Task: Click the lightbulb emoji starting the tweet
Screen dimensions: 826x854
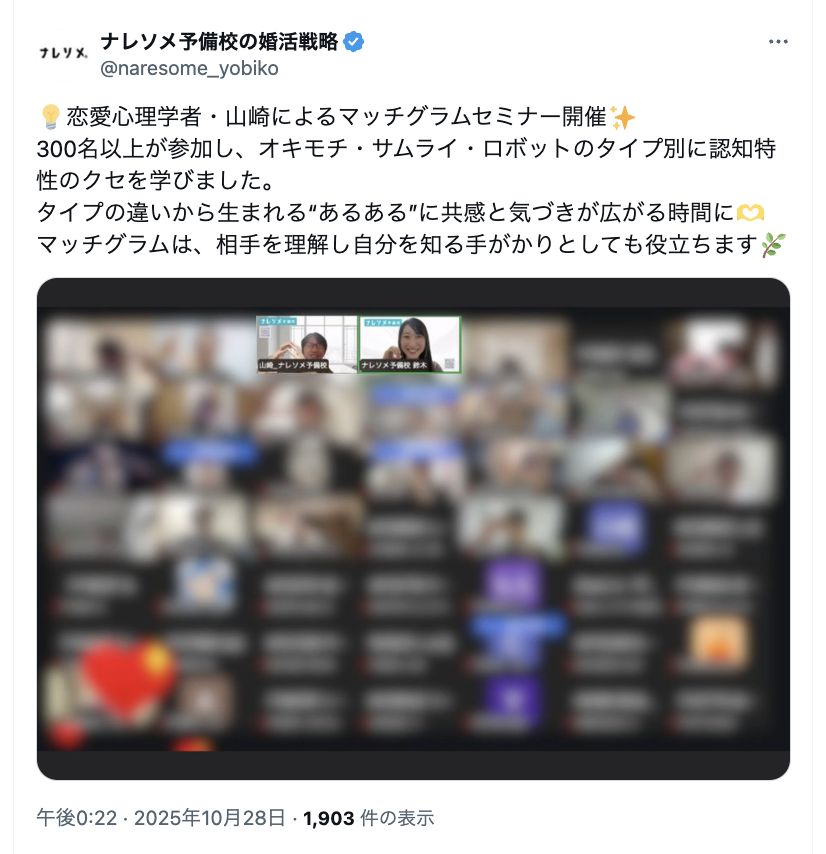Action: [50, 117]
